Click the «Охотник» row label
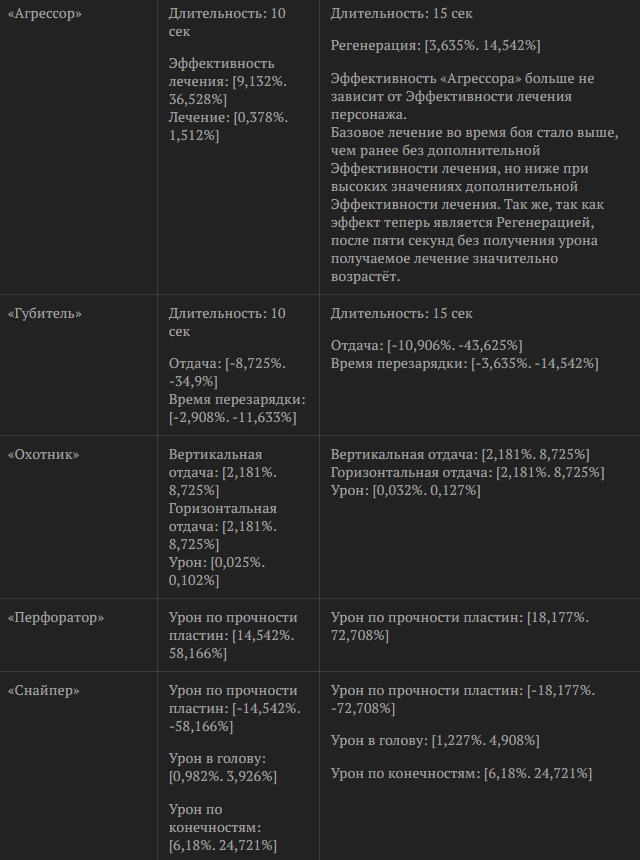This screenshot has height=860, width=640. pos(43,455)
